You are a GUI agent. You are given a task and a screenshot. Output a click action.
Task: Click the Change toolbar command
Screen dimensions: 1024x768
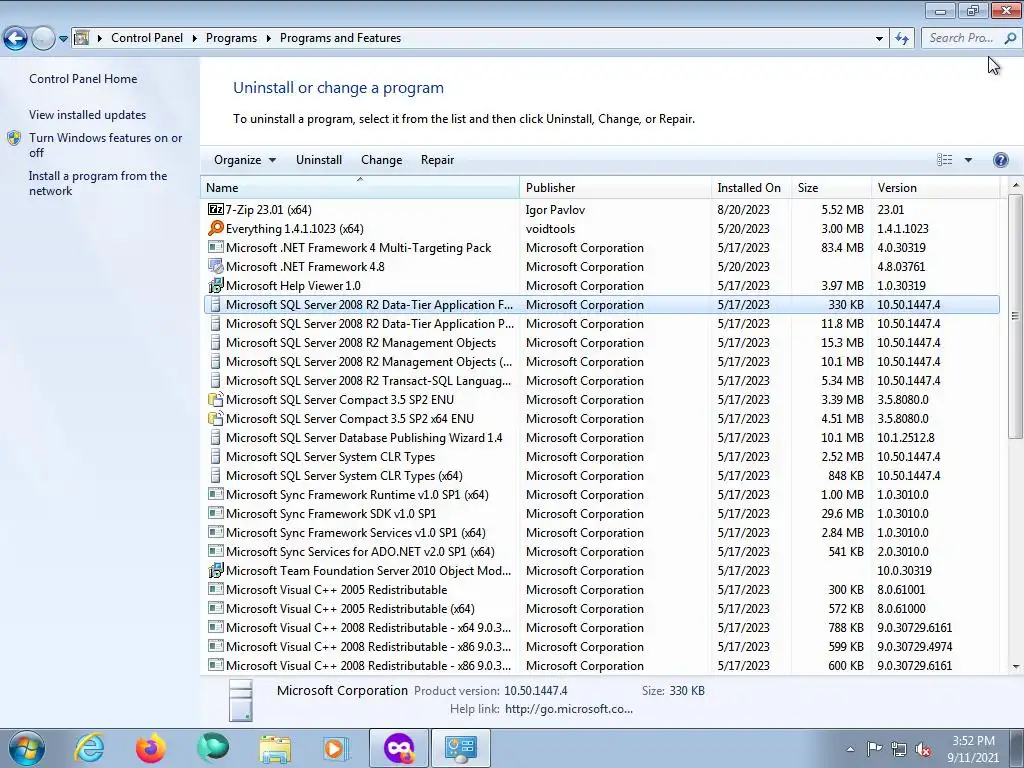381,160
